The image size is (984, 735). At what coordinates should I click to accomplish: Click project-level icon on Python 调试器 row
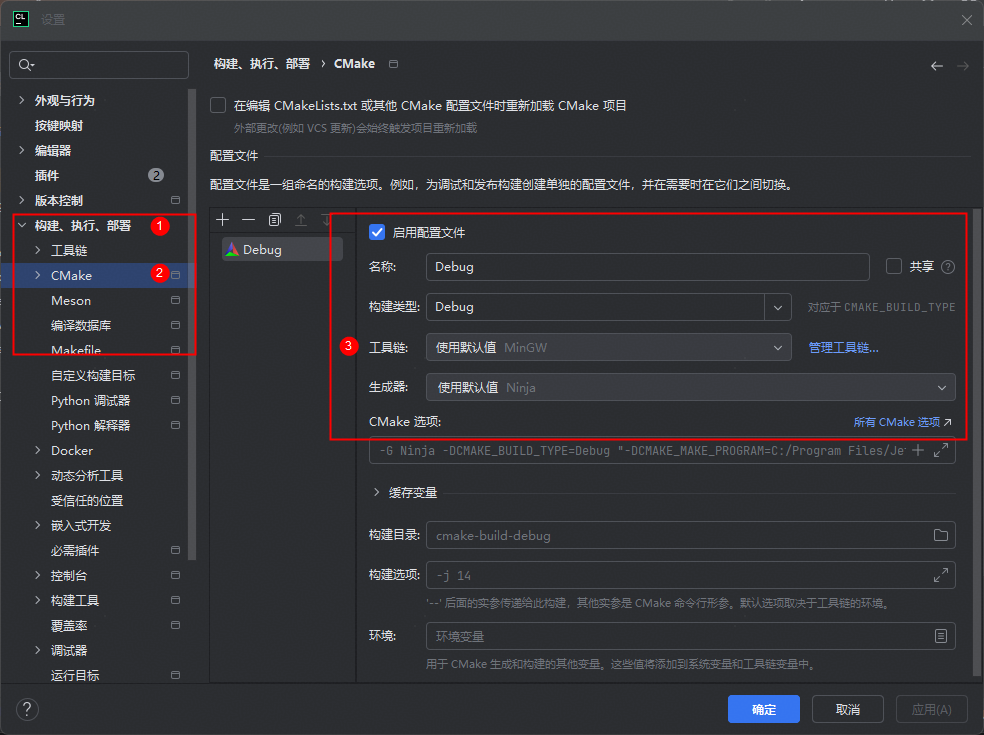176,400
